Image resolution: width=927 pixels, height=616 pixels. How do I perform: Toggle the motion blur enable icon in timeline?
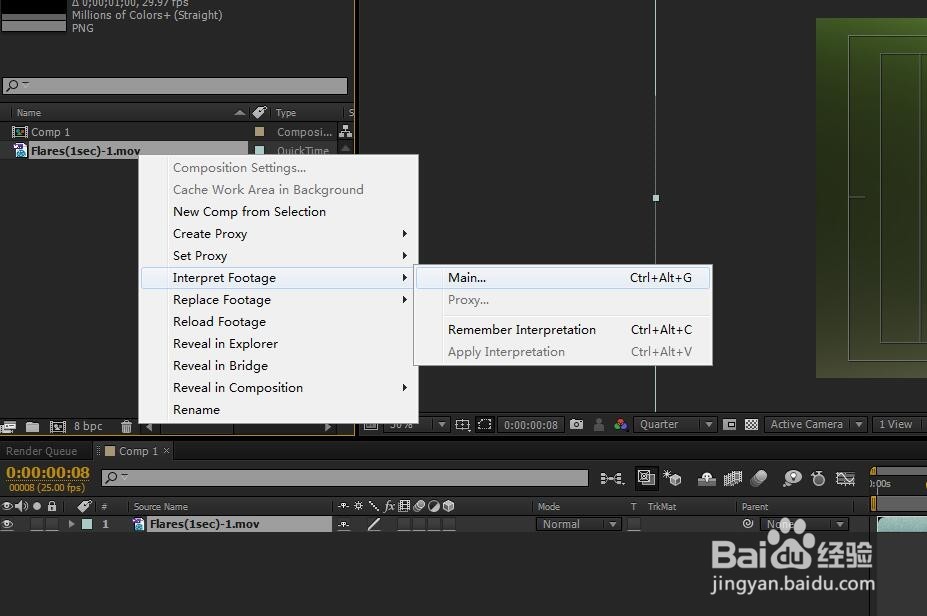click(x=759, y=478)
